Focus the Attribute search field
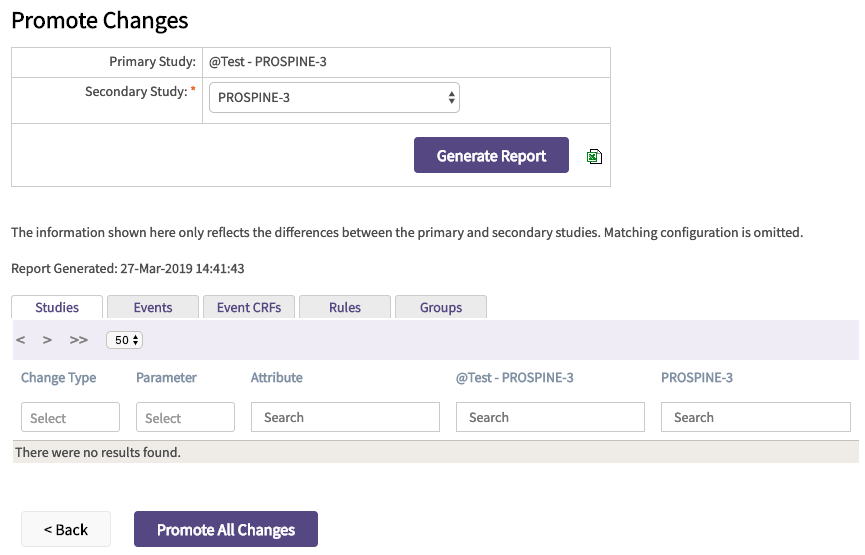Viewport: 865px width, 555px height. point(345,417)
